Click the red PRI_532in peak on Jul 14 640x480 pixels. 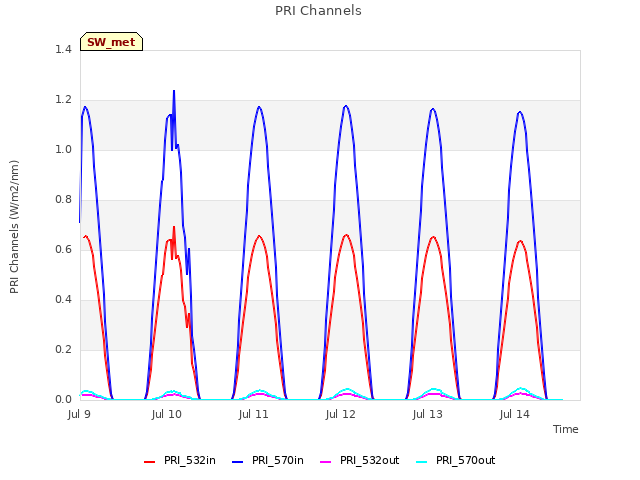click(520, 241)
